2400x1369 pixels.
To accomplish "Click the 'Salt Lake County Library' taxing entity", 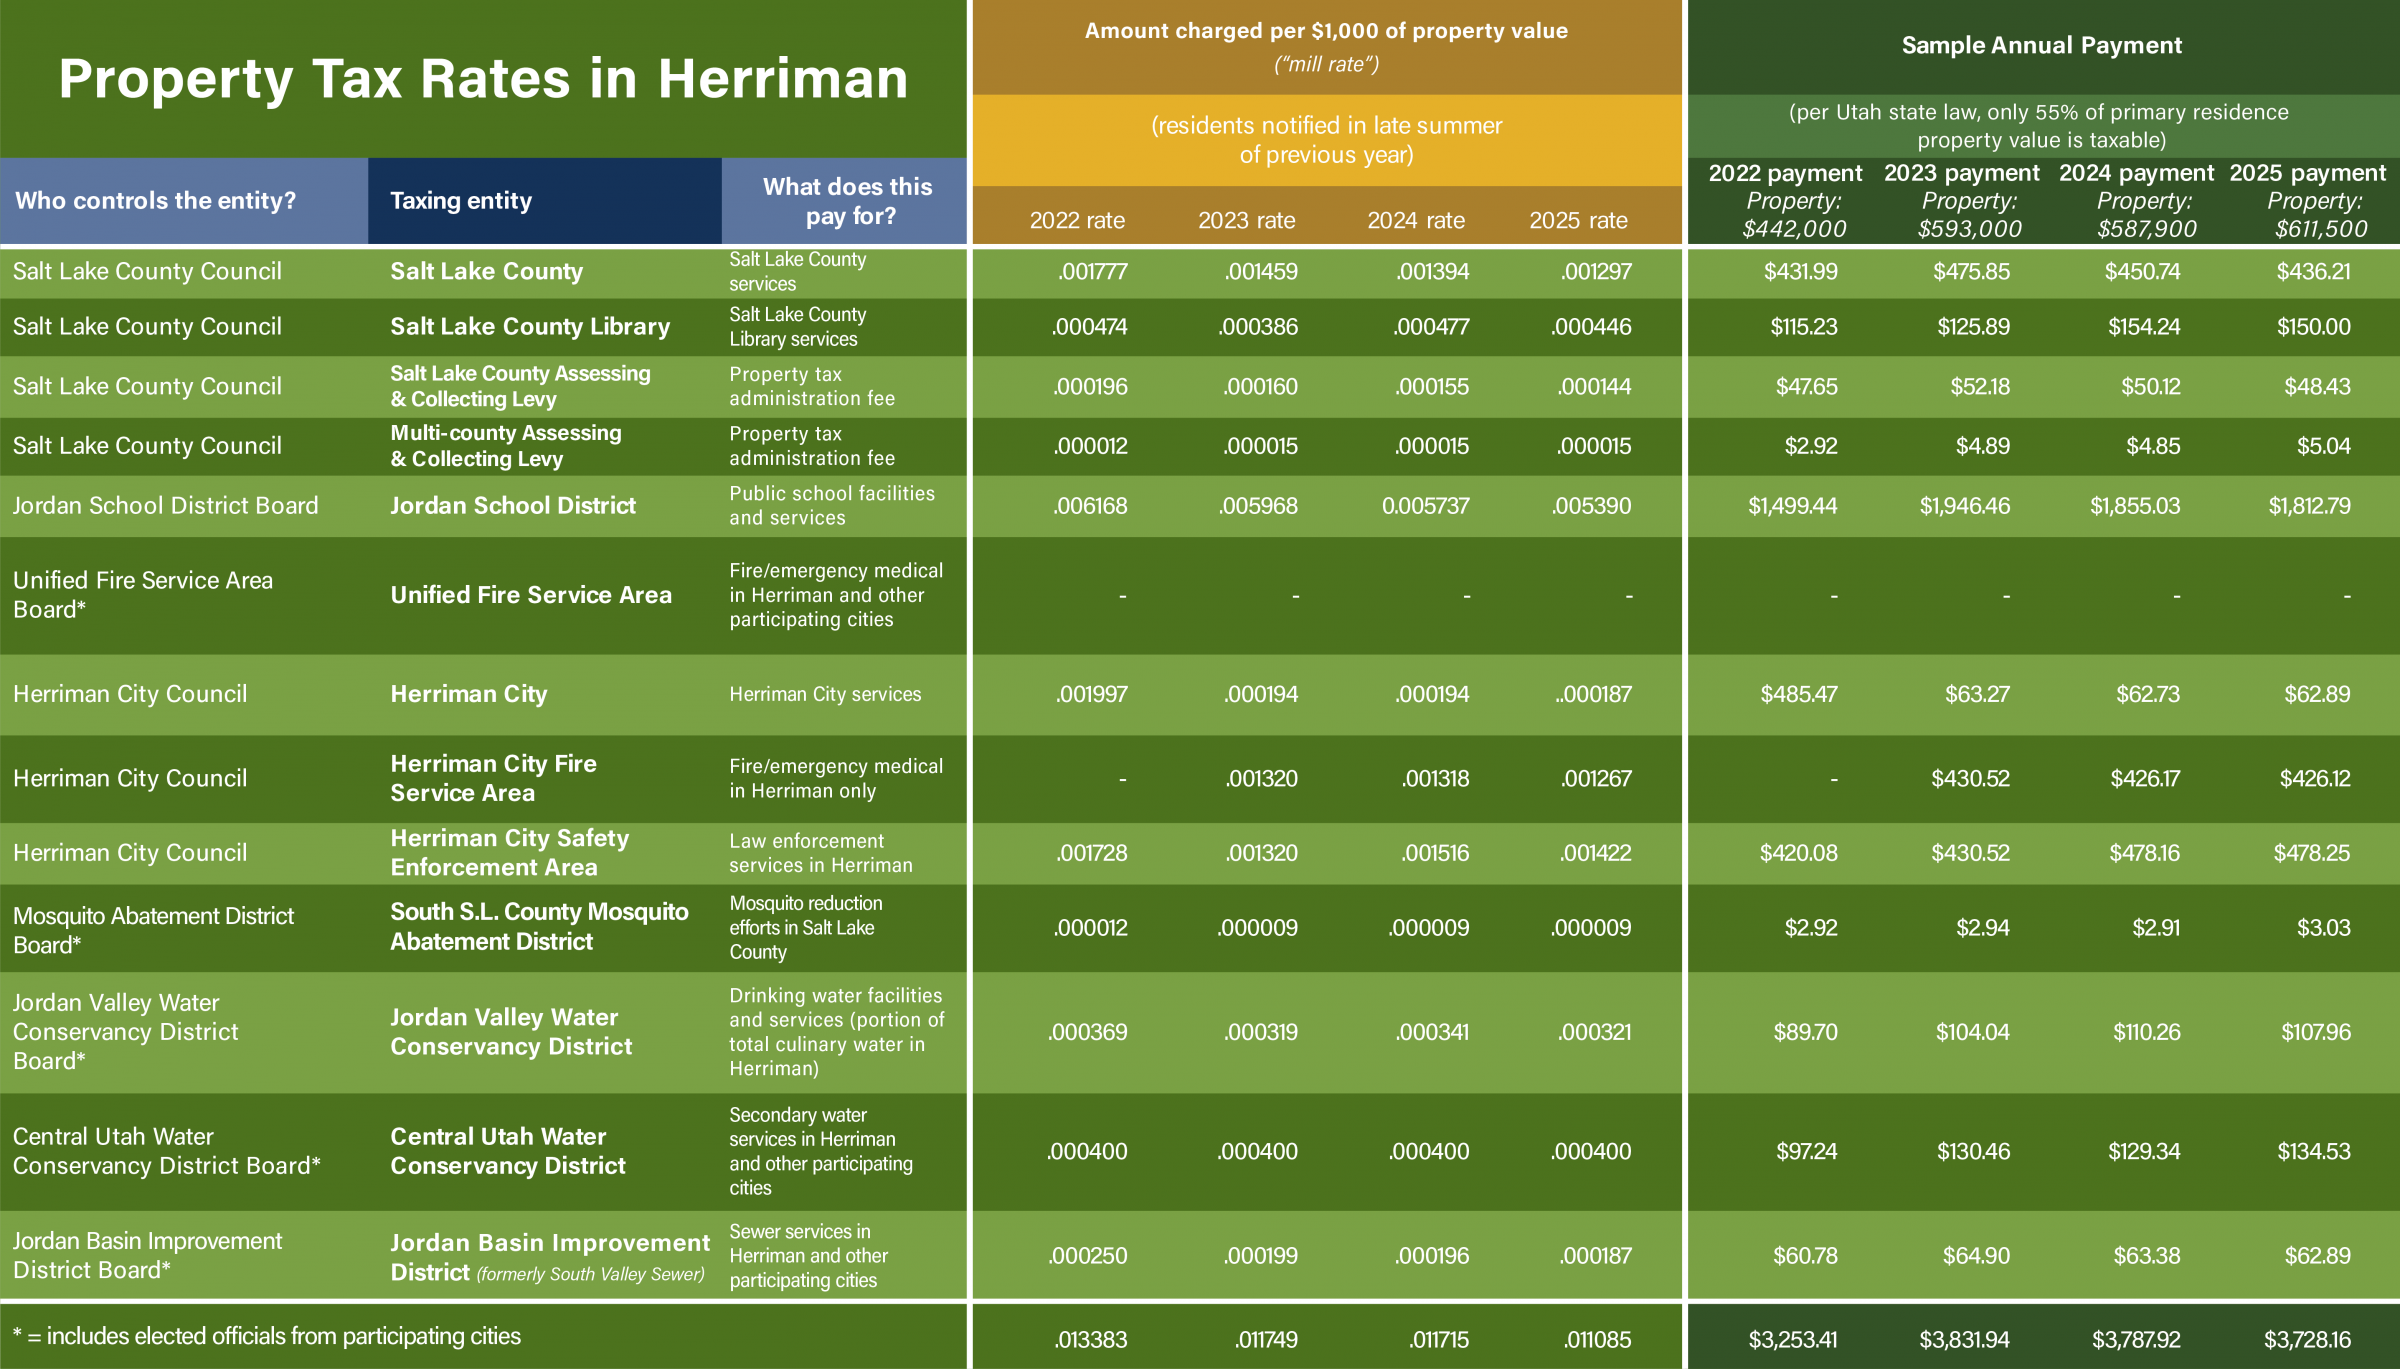I will pyautogui.click(x=530, y=327).
